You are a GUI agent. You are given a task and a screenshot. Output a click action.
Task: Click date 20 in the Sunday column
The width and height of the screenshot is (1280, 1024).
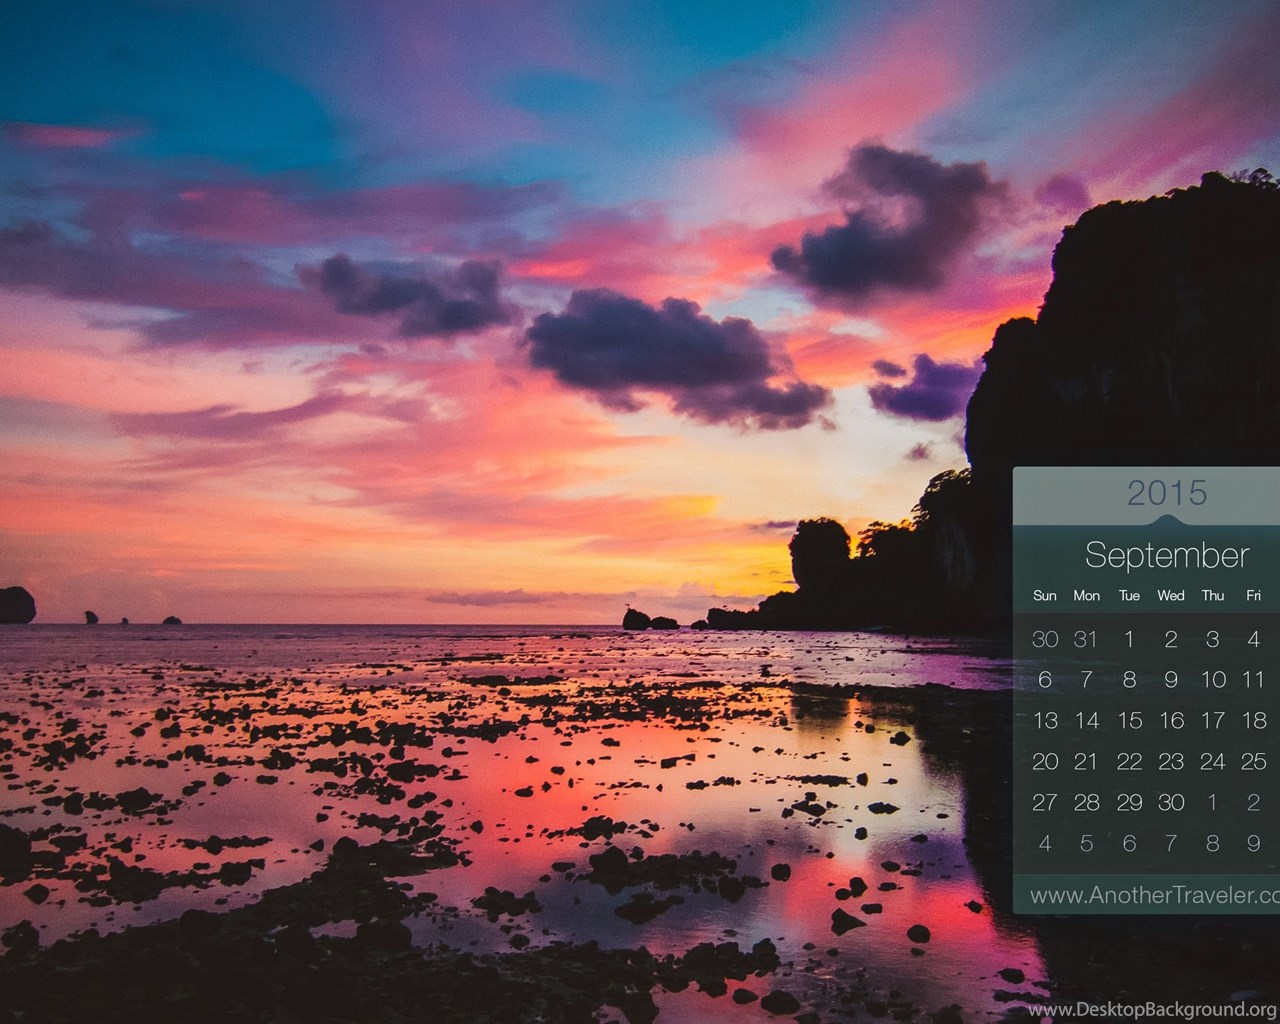[x=1045, y=761]
